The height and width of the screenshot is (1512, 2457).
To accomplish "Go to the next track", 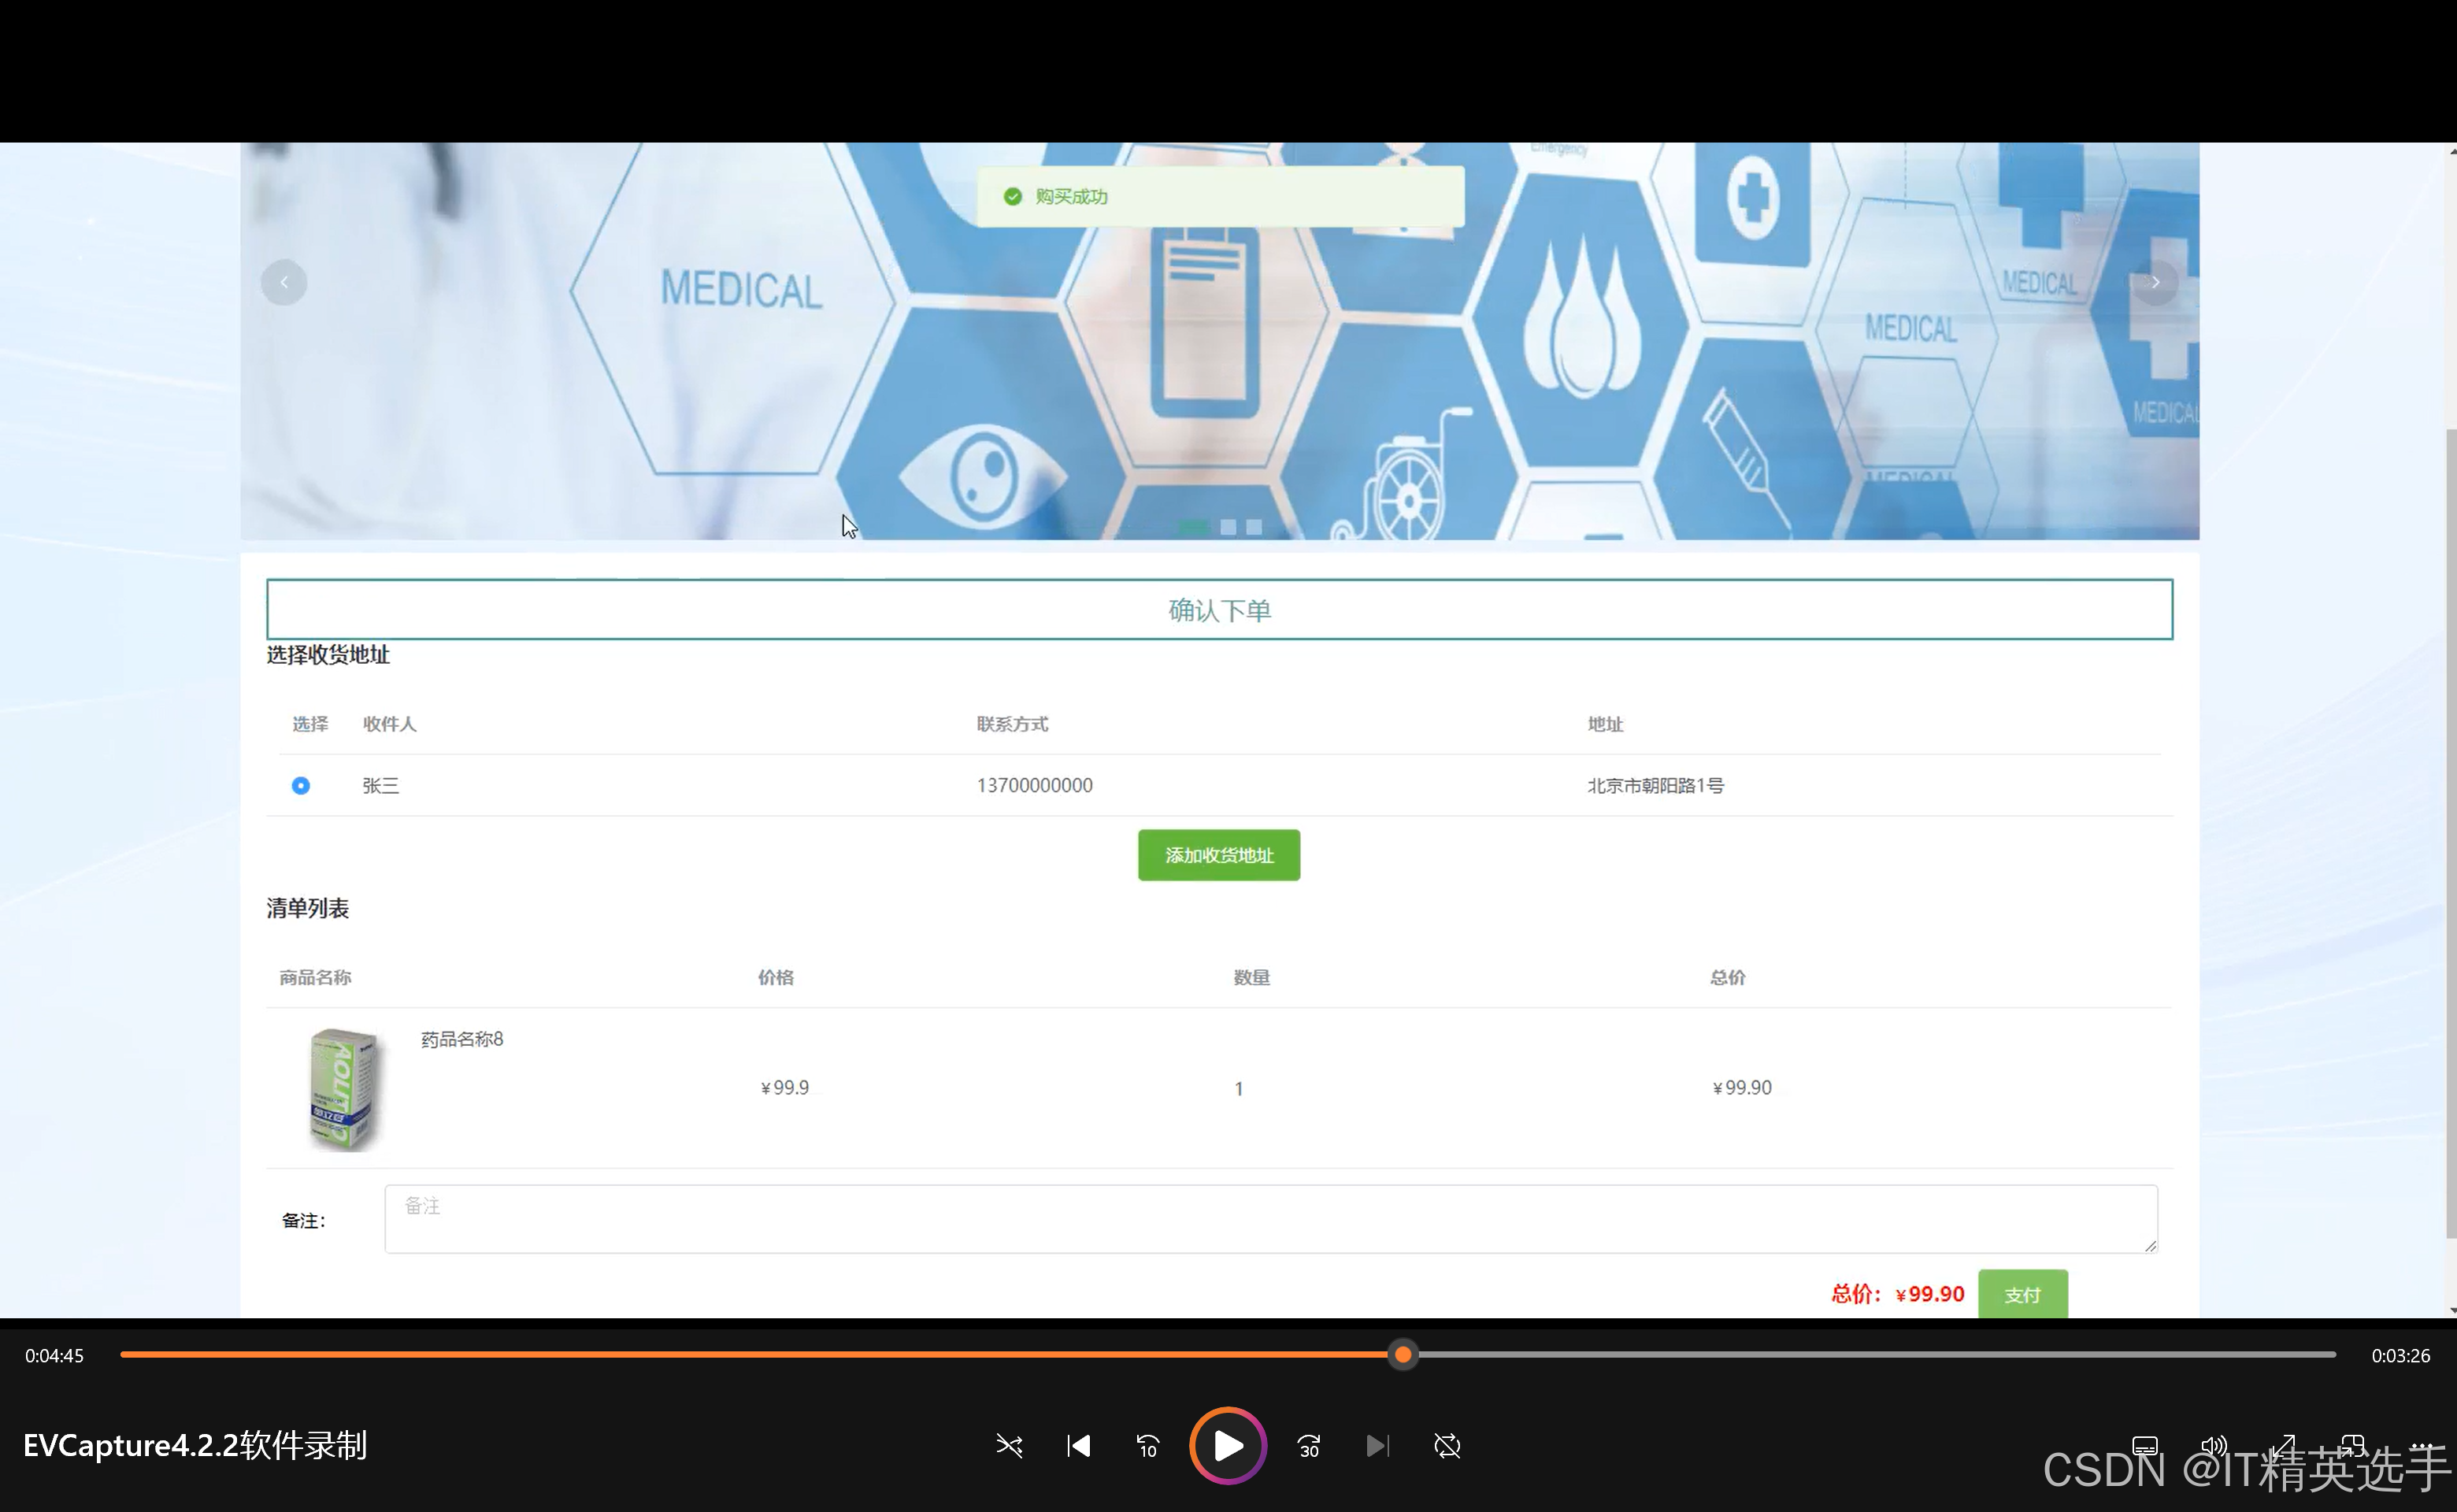I will tap(1377, 1446).
